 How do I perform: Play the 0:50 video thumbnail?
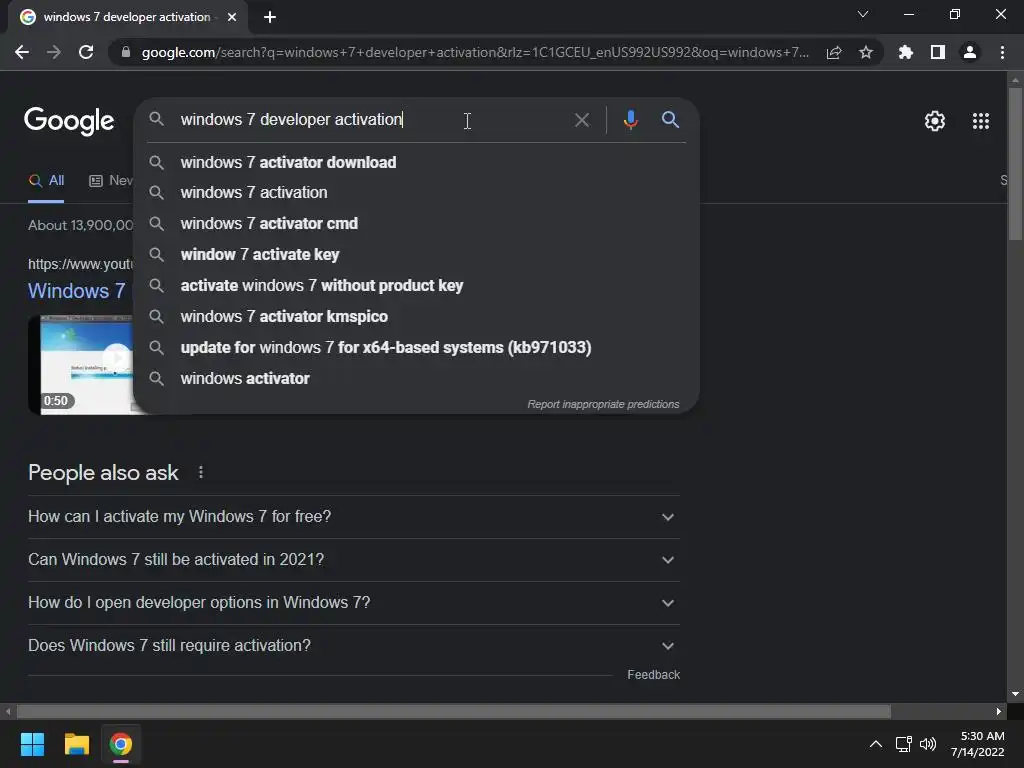tap(81, 364)
